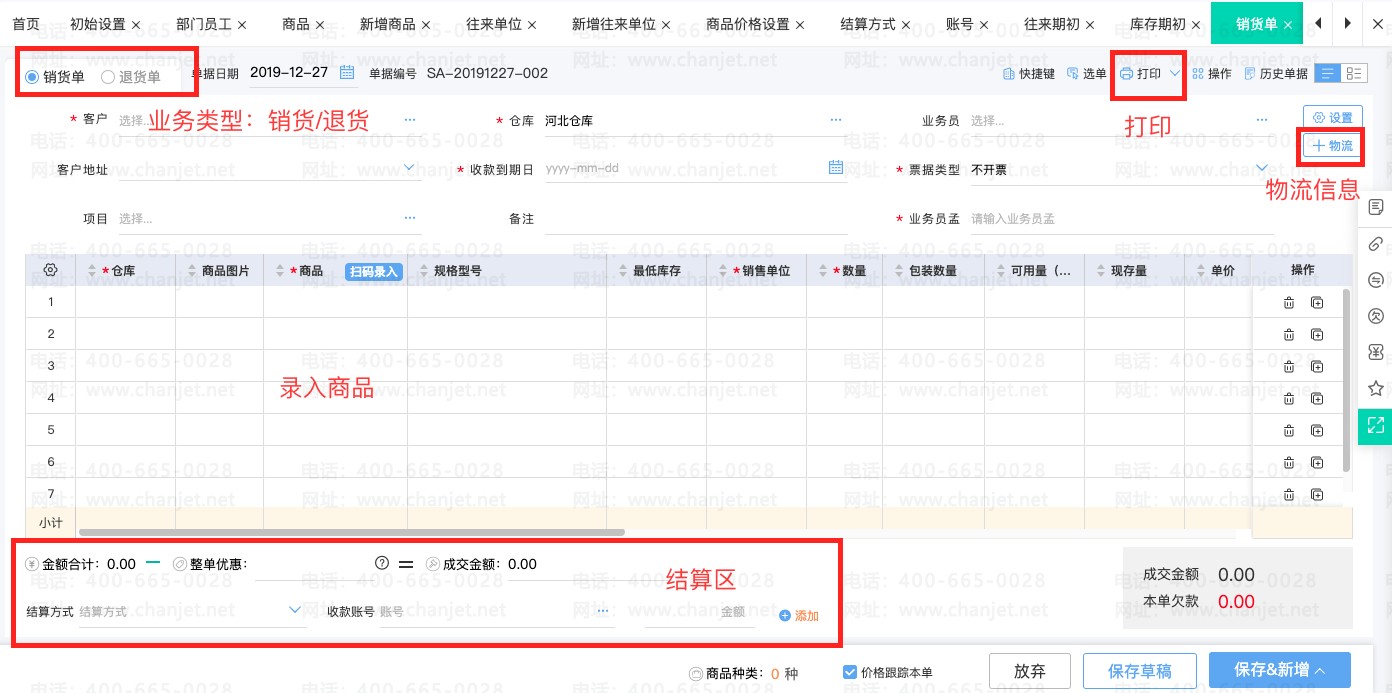Copy row 1 with its duplicate icon

[x=1317, y=303]
